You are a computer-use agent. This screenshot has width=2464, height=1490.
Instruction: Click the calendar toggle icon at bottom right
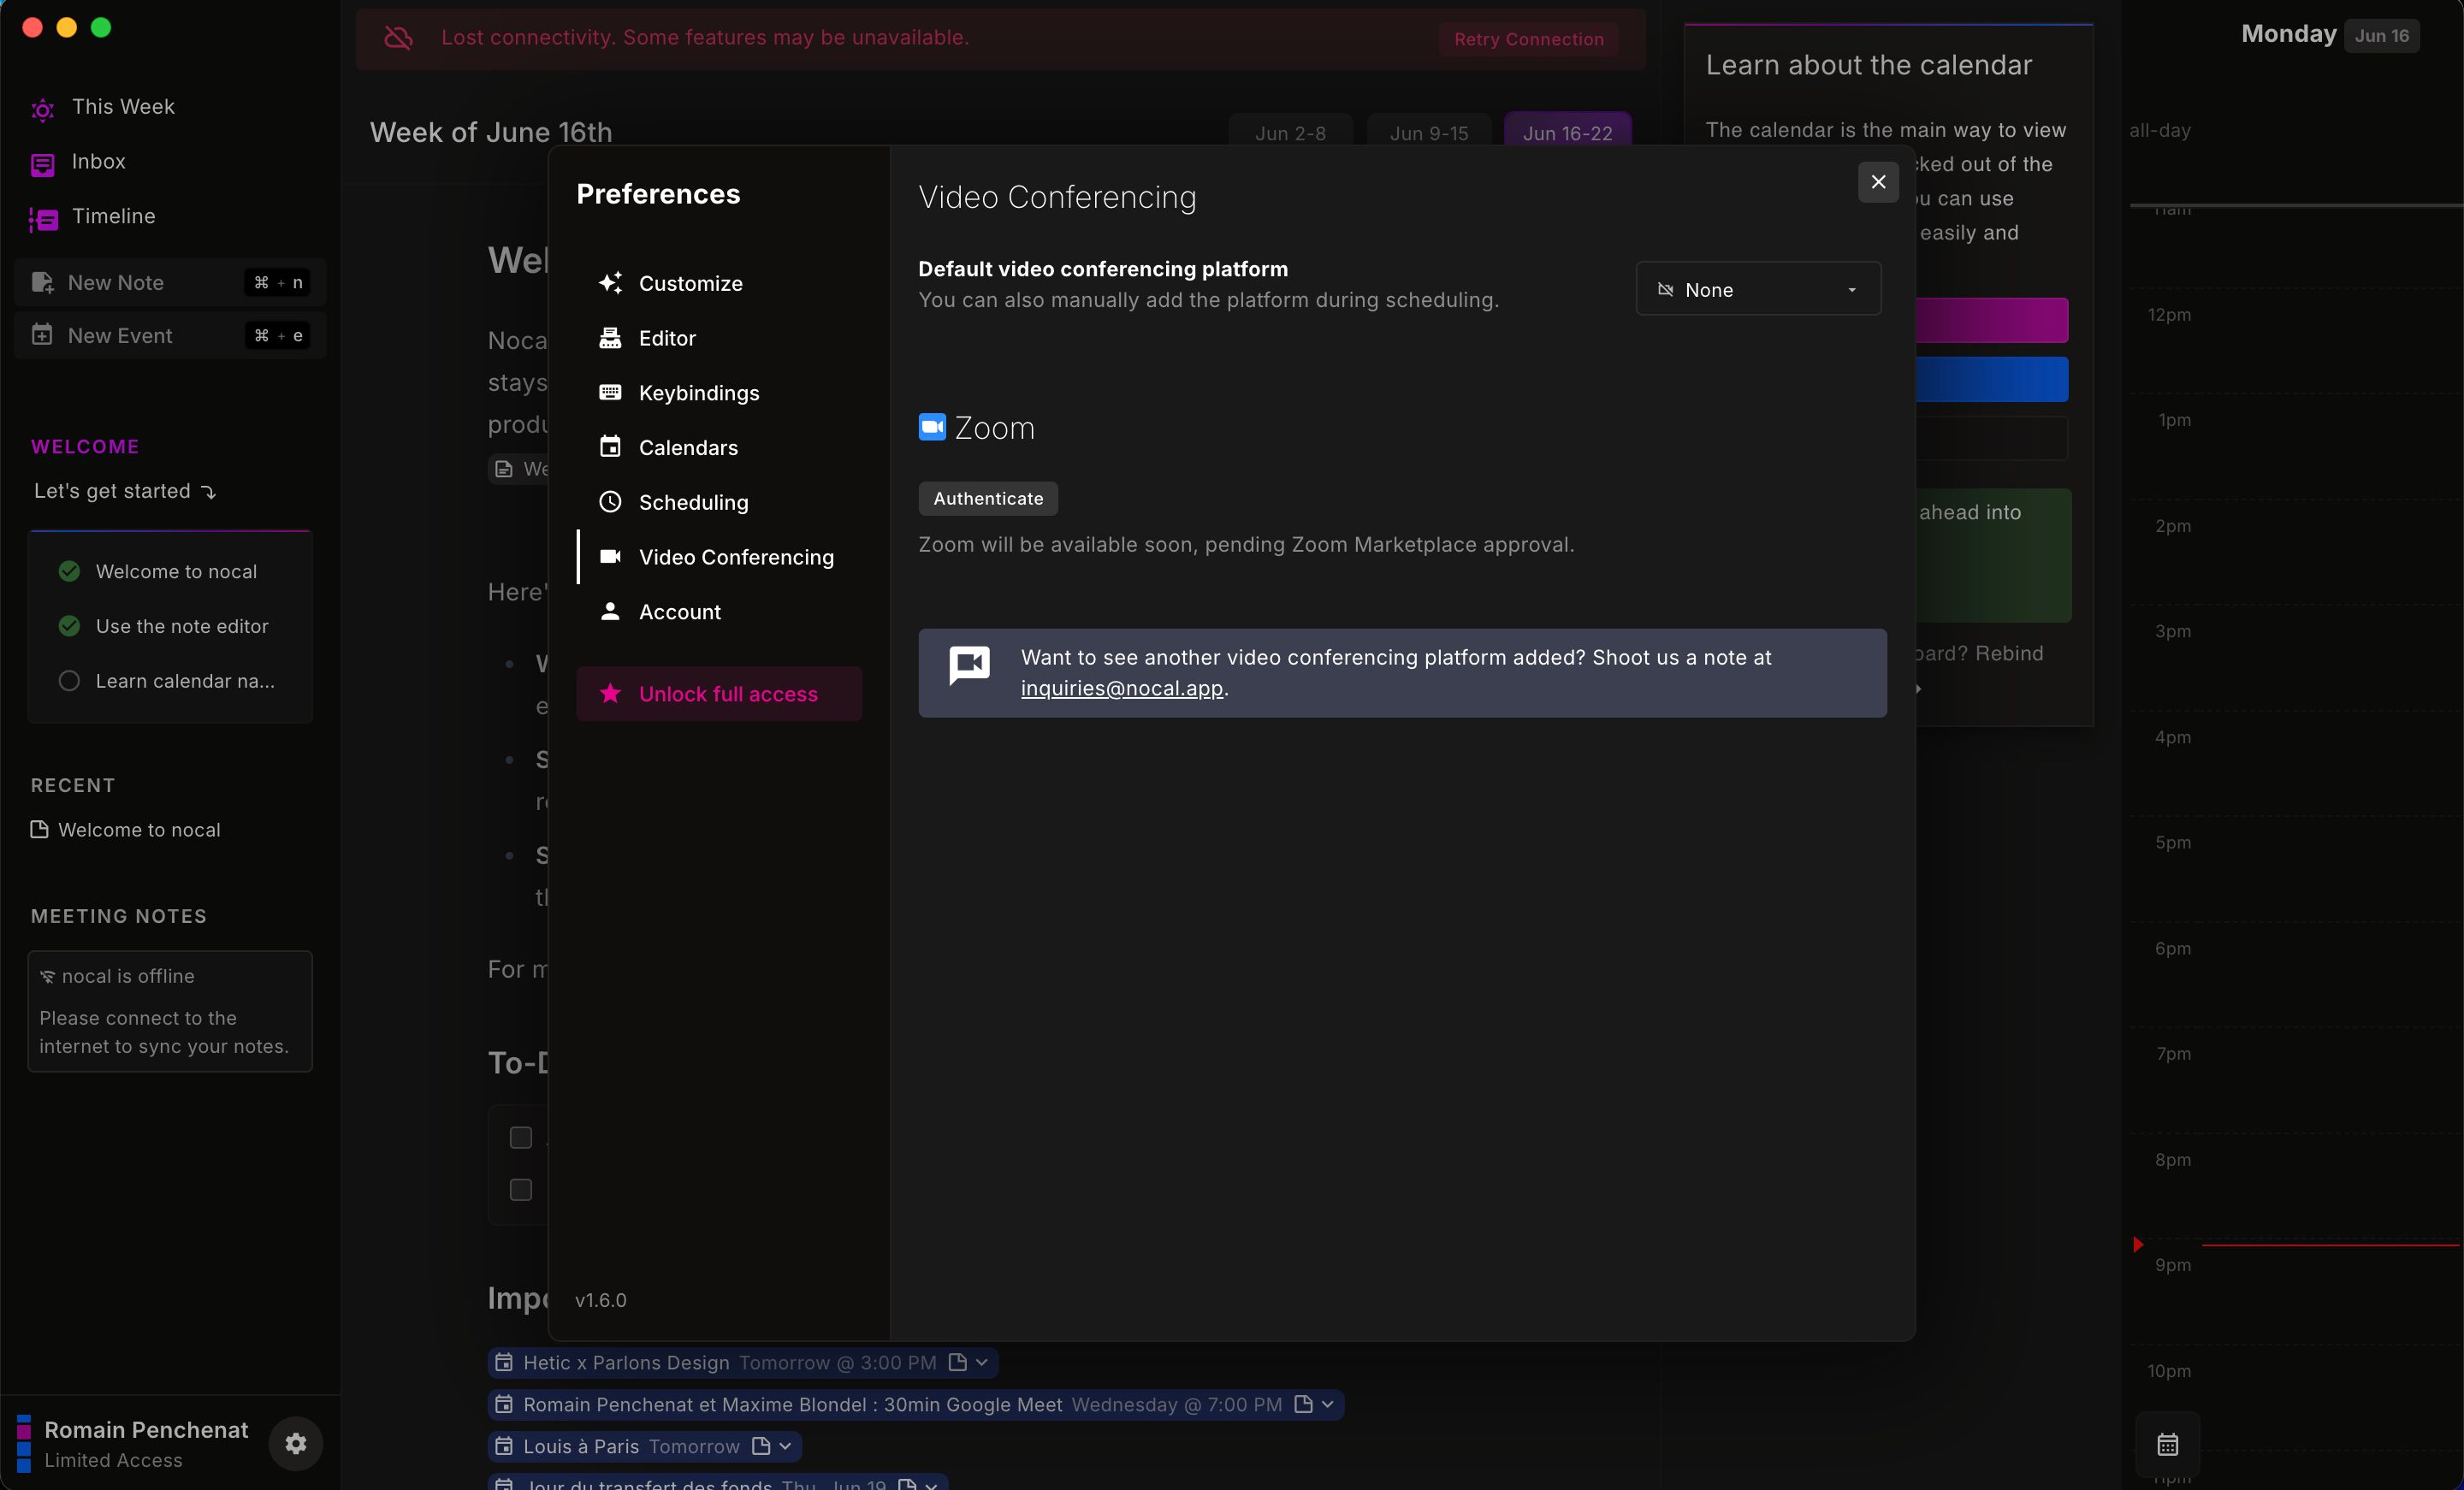[2168, 1444]
